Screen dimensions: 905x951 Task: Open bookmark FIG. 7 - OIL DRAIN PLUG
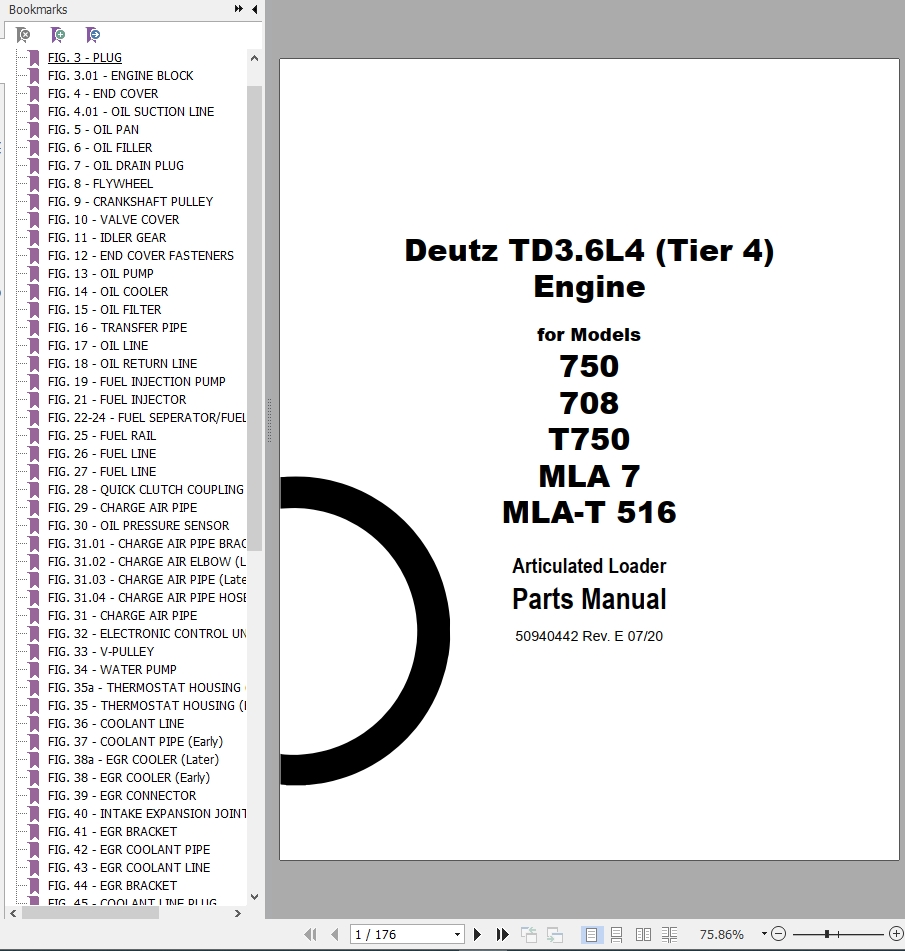click(x=116, y=166)
